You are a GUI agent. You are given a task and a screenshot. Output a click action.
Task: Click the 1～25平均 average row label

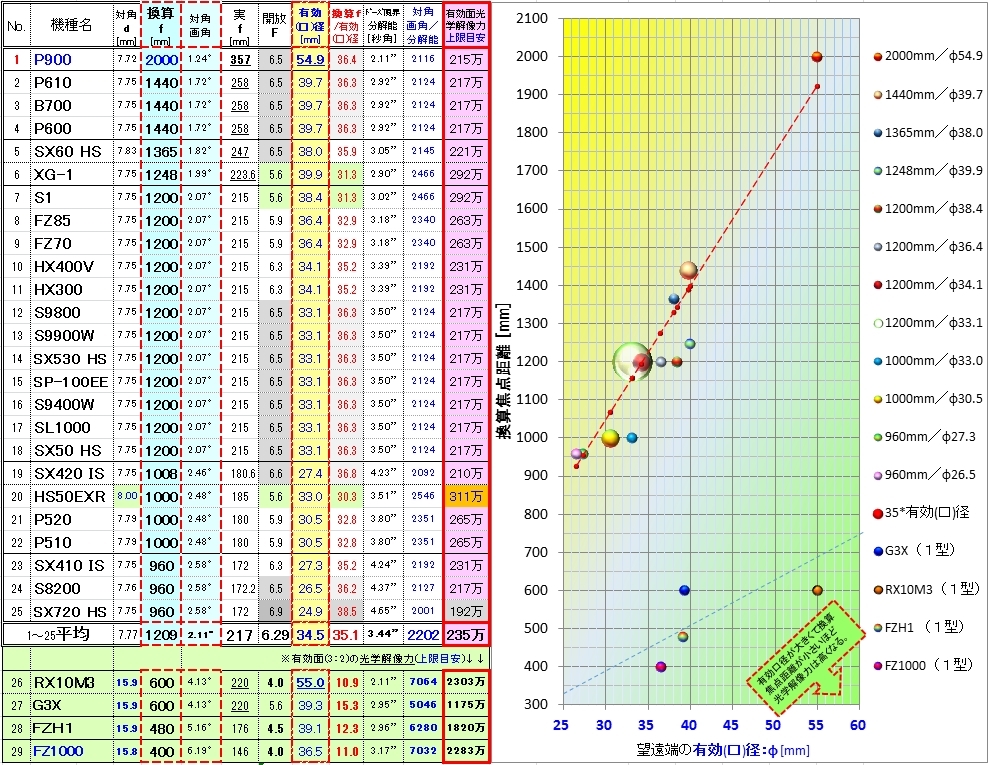58,634
